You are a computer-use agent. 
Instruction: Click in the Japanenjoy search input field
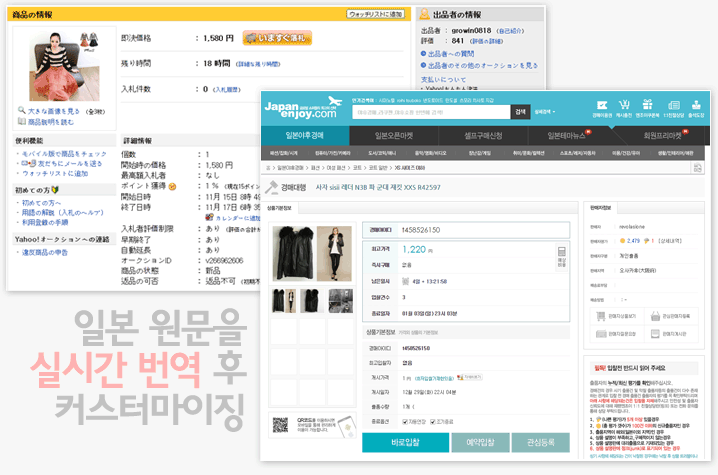pyautogui.click(x=431, y=112)
